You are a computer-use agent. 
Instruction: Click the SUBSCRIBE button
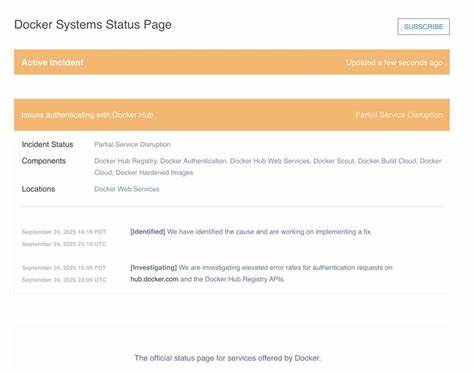423,27
